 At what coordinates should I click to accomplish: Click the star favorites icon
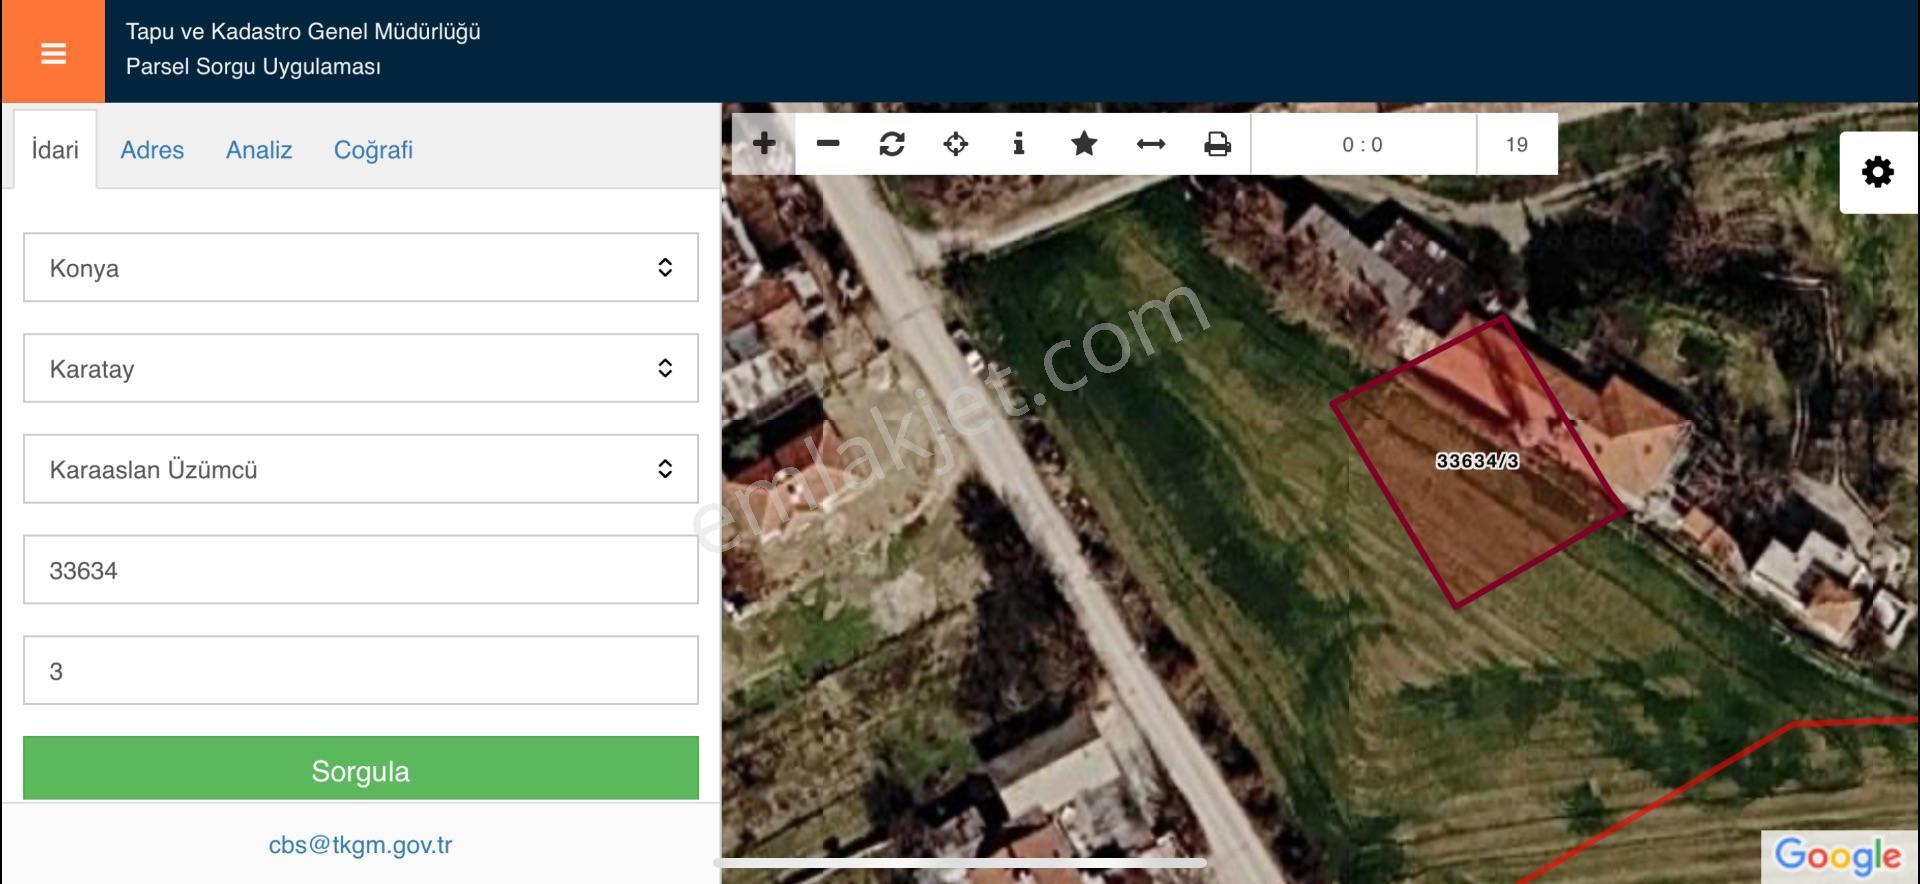click(1084, 144)
